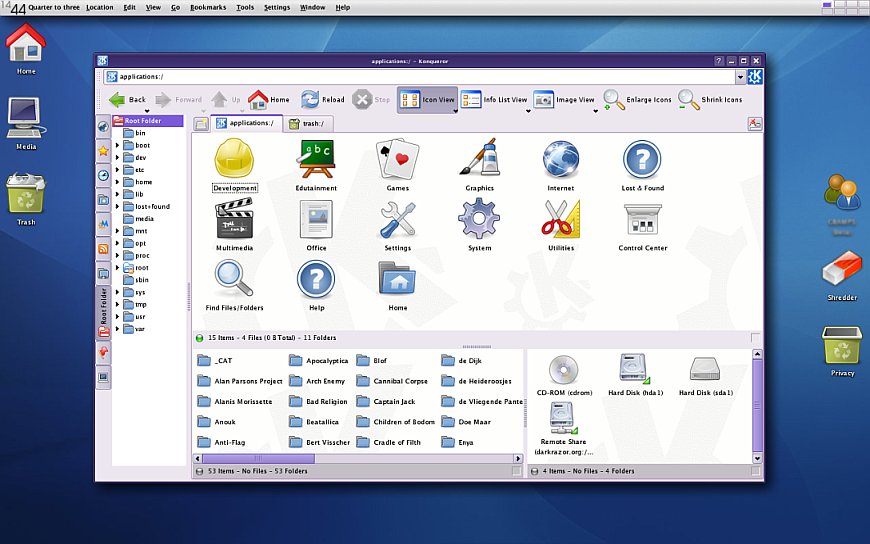Open the Privacy bin desktop icon

842,344
